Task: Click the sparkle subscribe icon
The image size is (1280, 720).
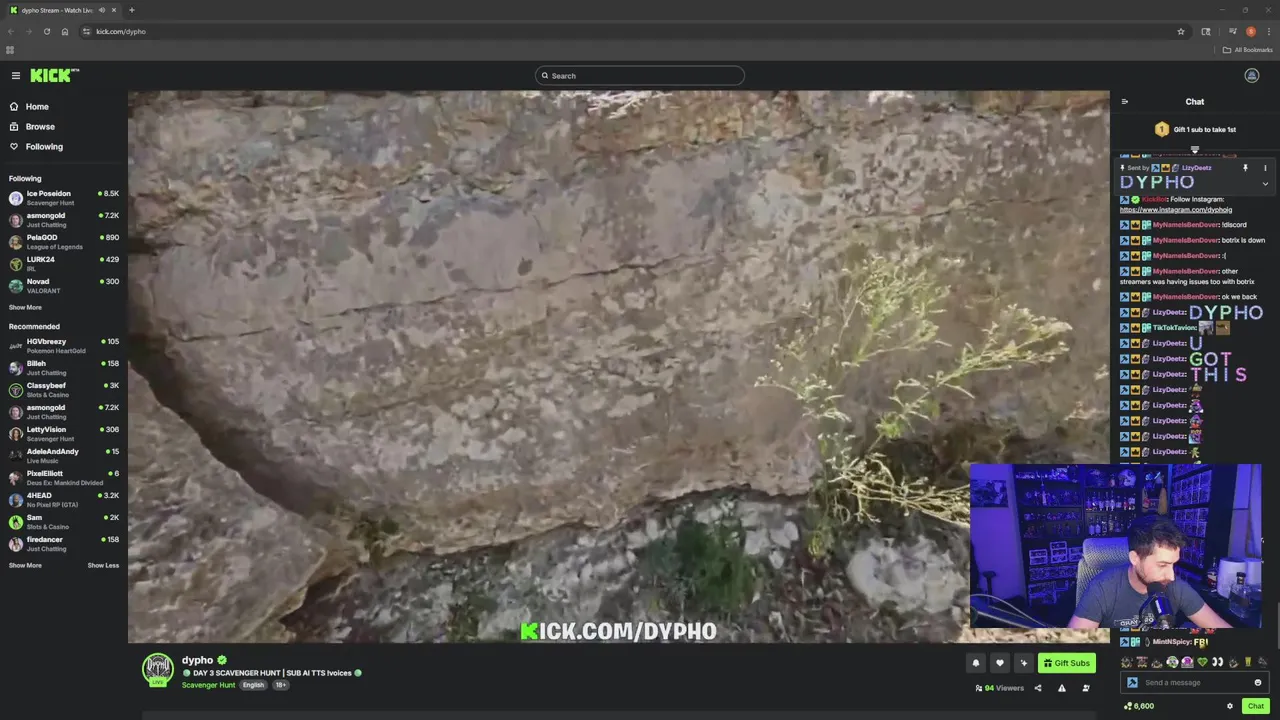Action: pyautogui.click(x=1023, y=663)
